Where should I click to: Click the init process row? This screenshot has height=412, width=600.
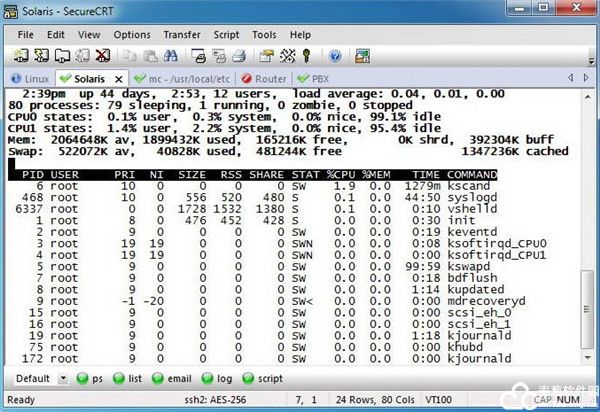(253, 221)
